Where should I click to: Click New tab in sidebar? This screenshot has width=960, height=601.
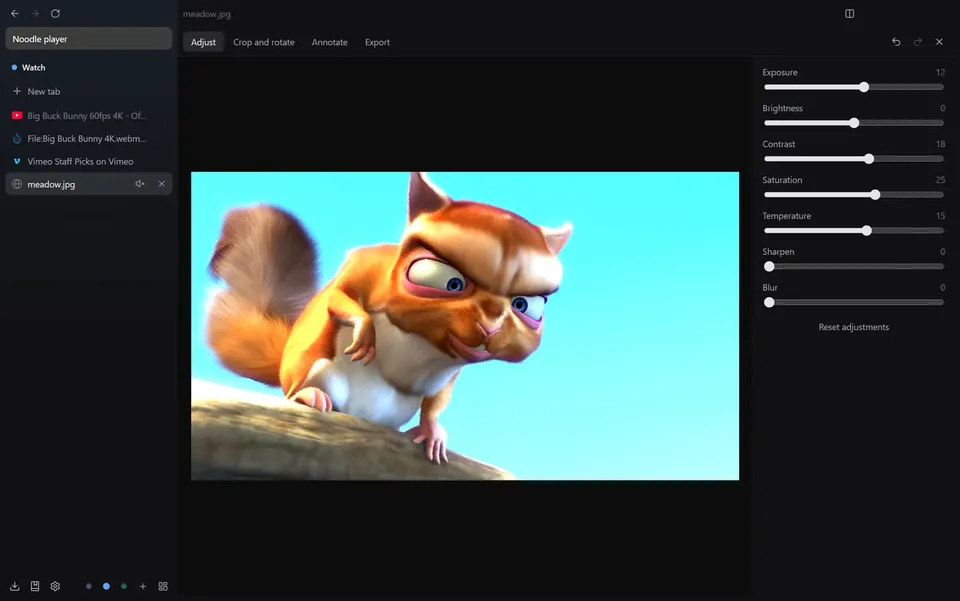tap(89, 91)
